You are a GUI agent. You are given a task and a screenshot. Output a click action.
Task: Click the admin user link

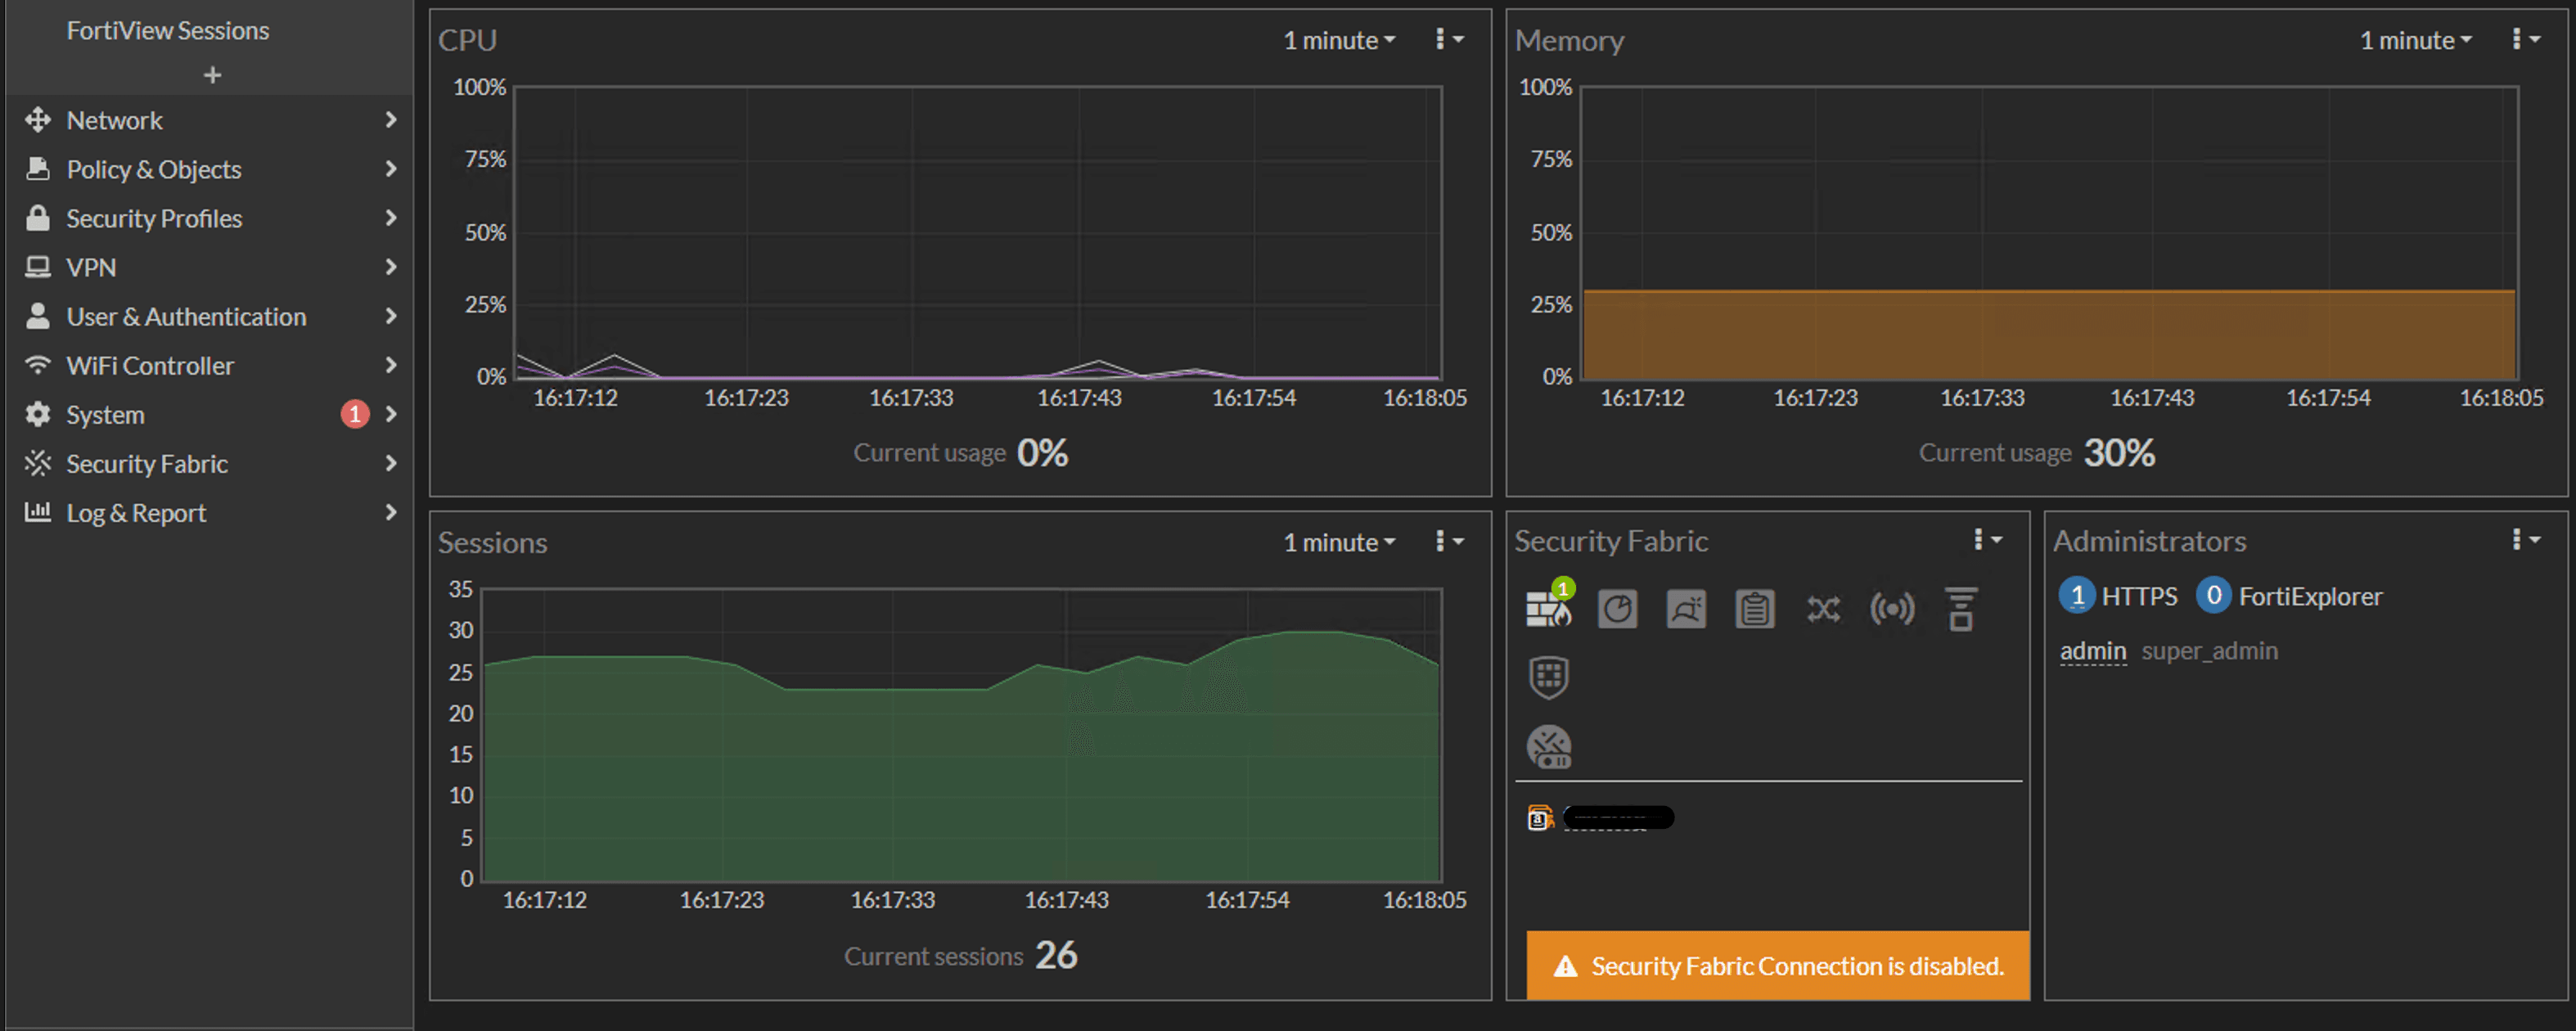click(x=2092, y=651)
